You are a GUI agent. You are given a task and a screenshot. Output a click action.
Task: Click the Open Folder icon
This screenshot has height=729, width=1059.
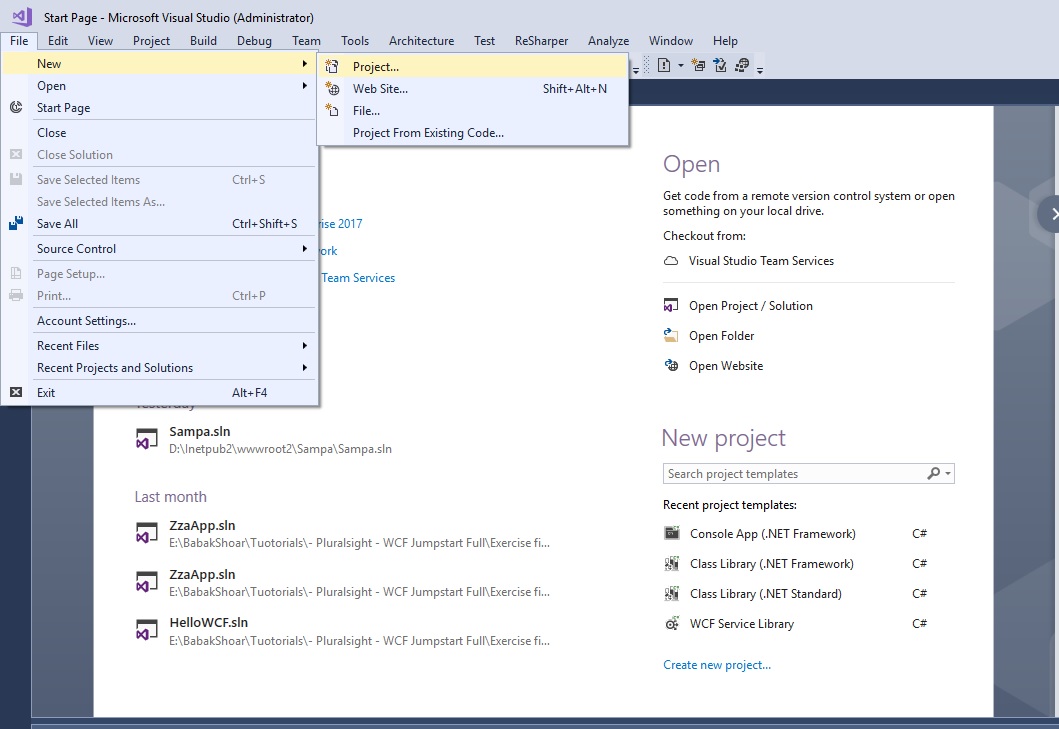coord(672,336)
